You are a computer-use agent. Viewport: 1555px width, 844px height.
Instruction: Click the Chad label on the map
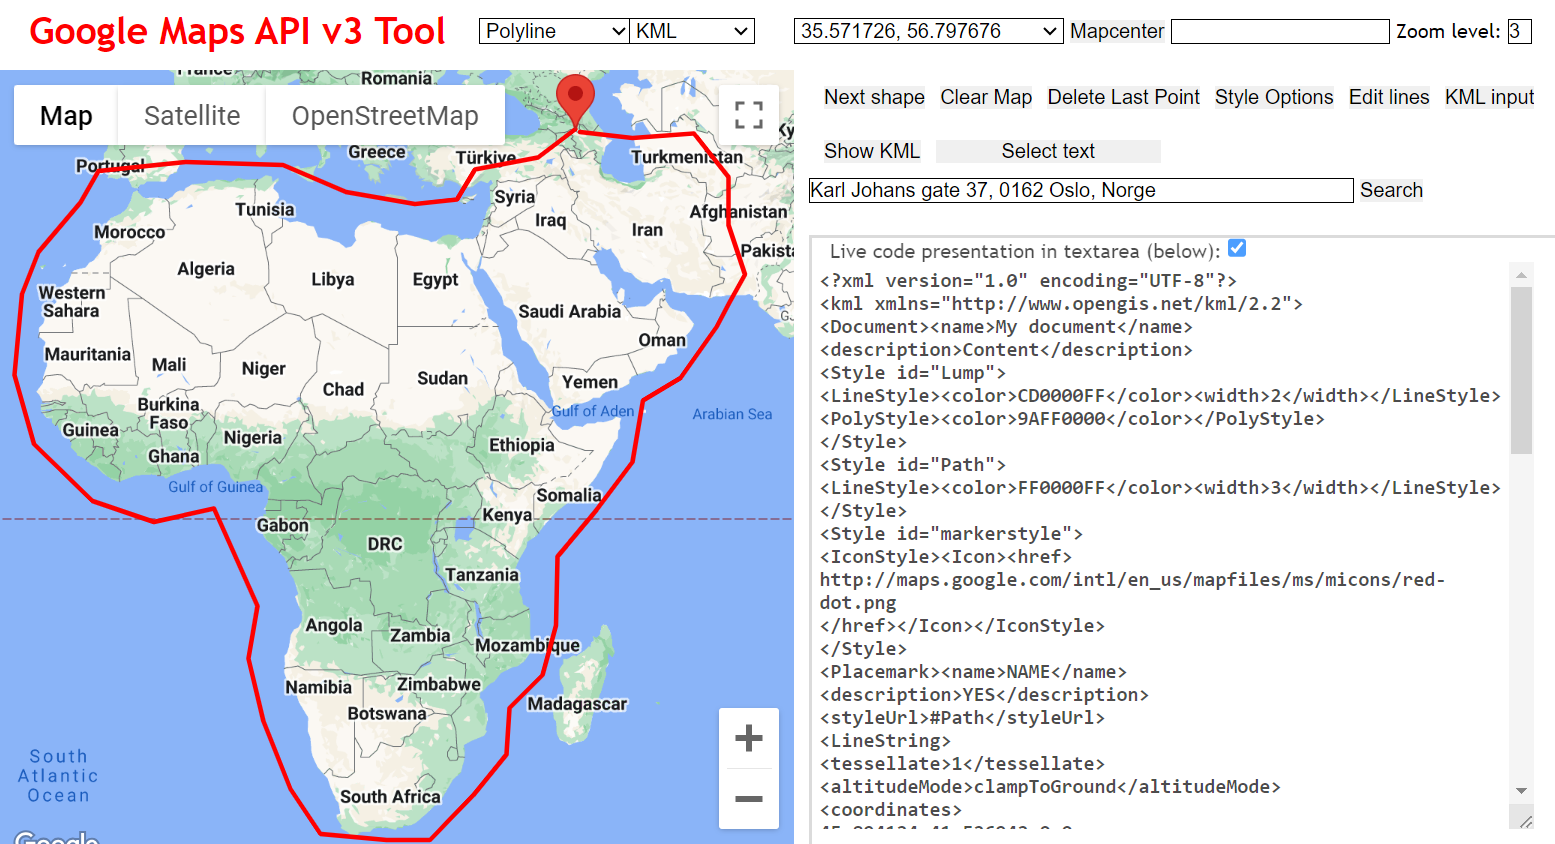(343, 390)
